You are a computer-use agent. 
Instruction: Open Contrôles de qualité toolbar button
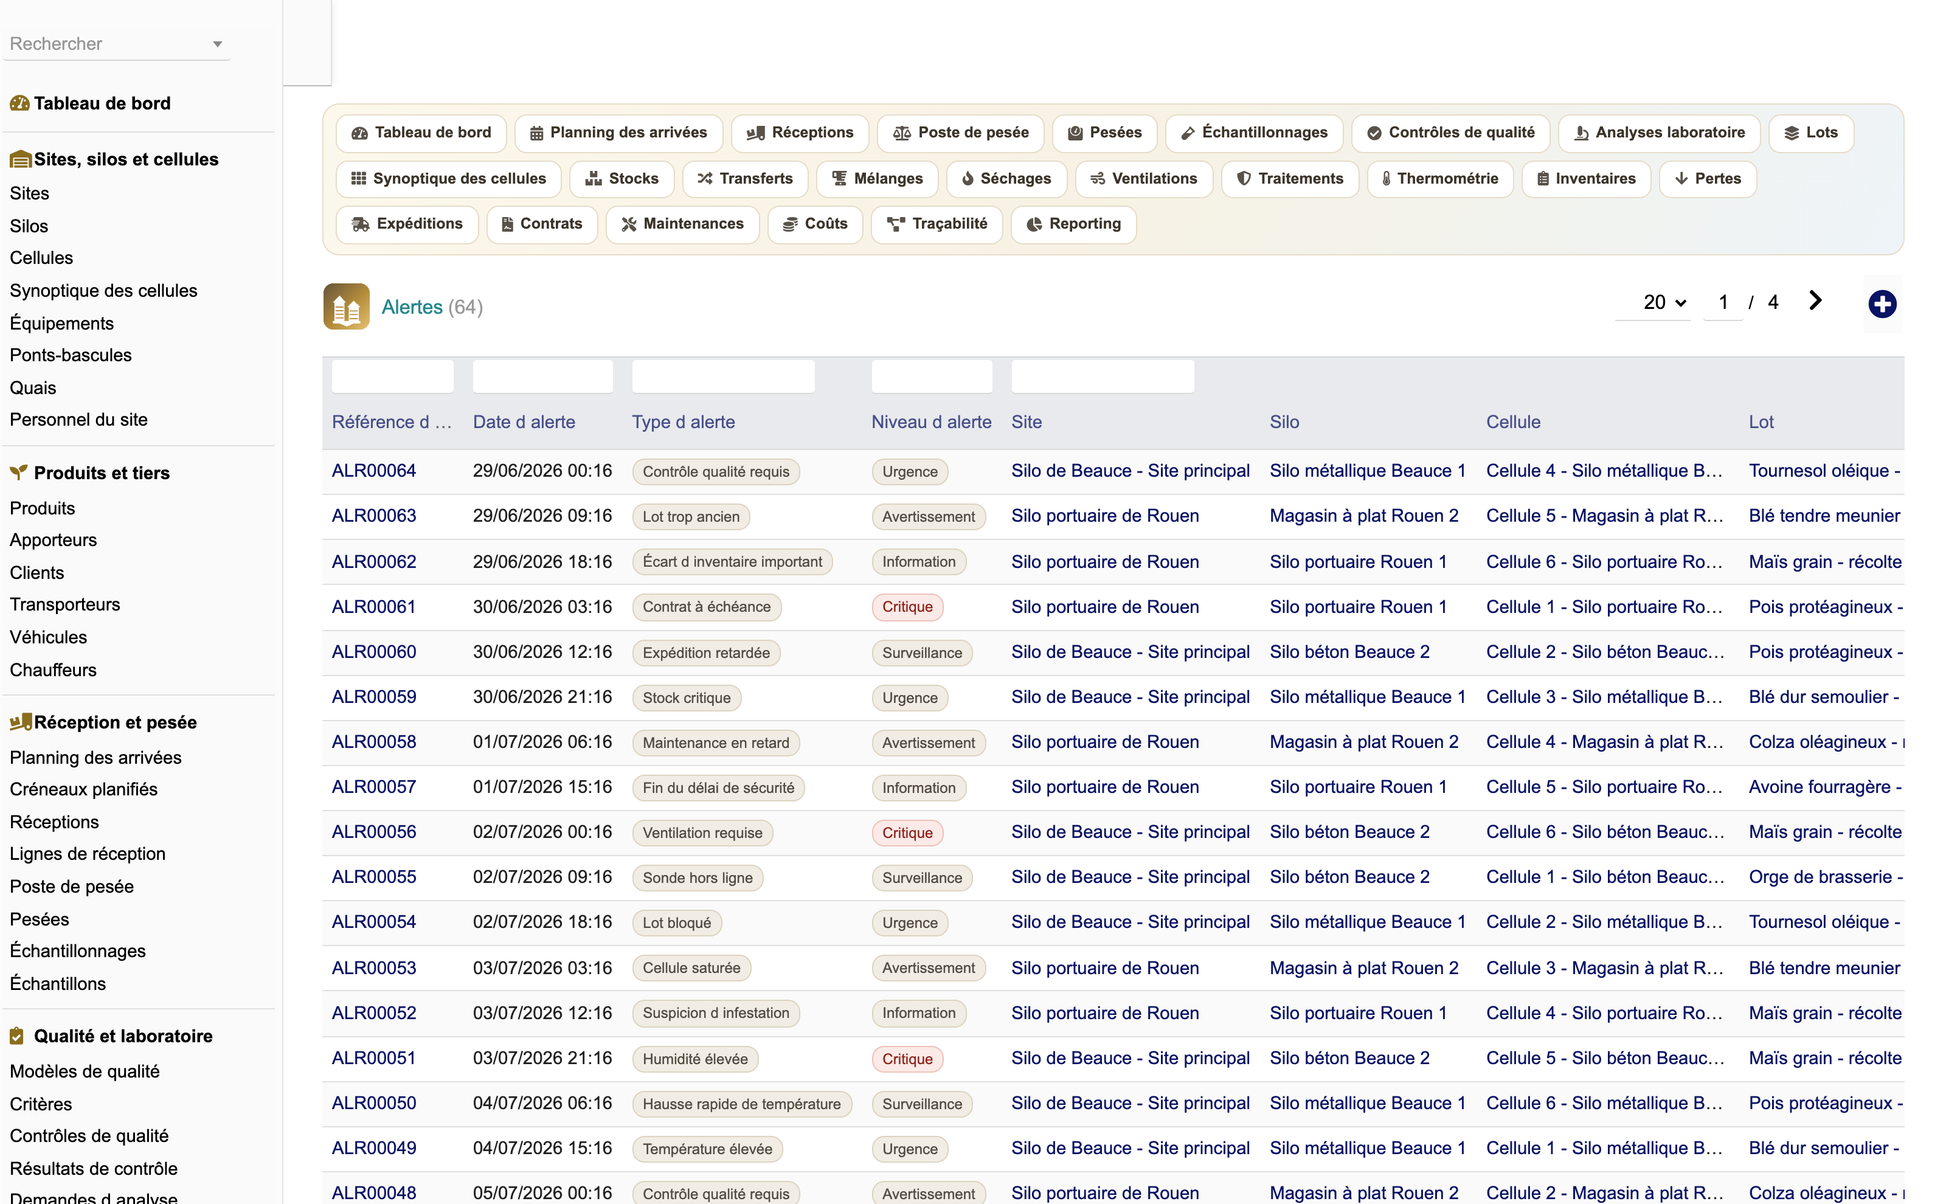click(x=1451, y=133)
